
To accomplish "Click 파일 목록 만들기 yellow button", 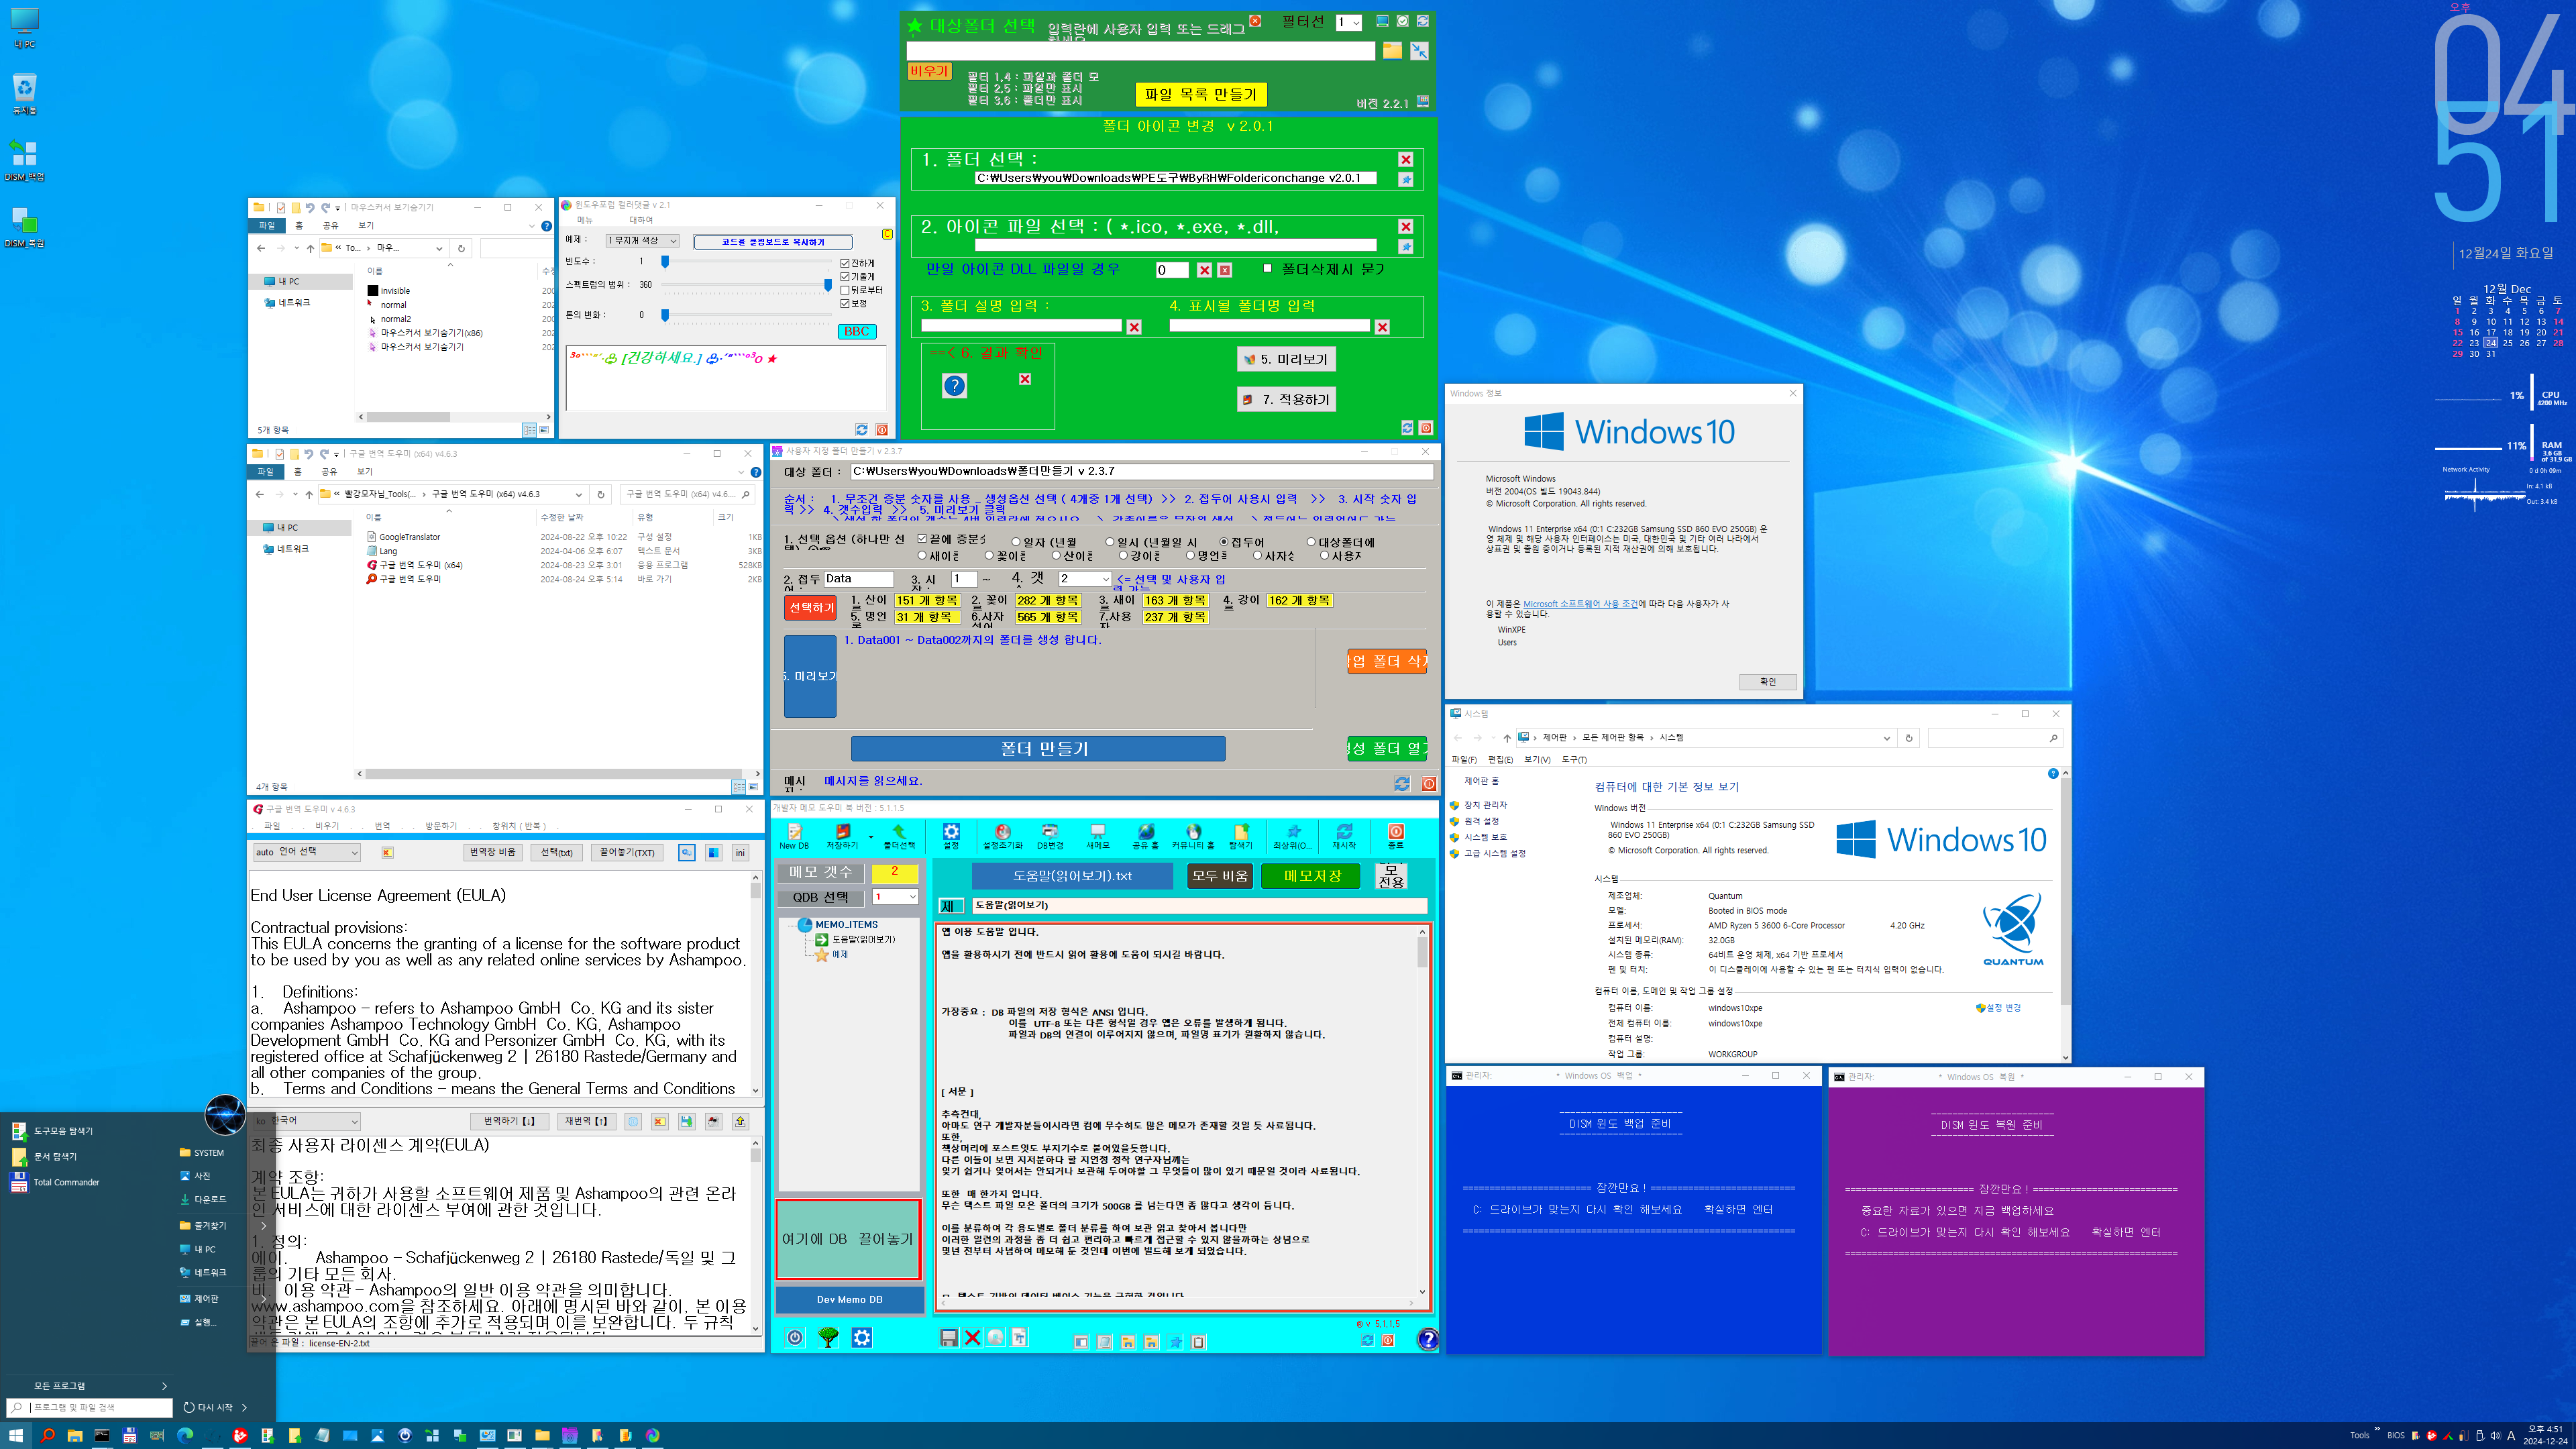I will click(1201, 94).
